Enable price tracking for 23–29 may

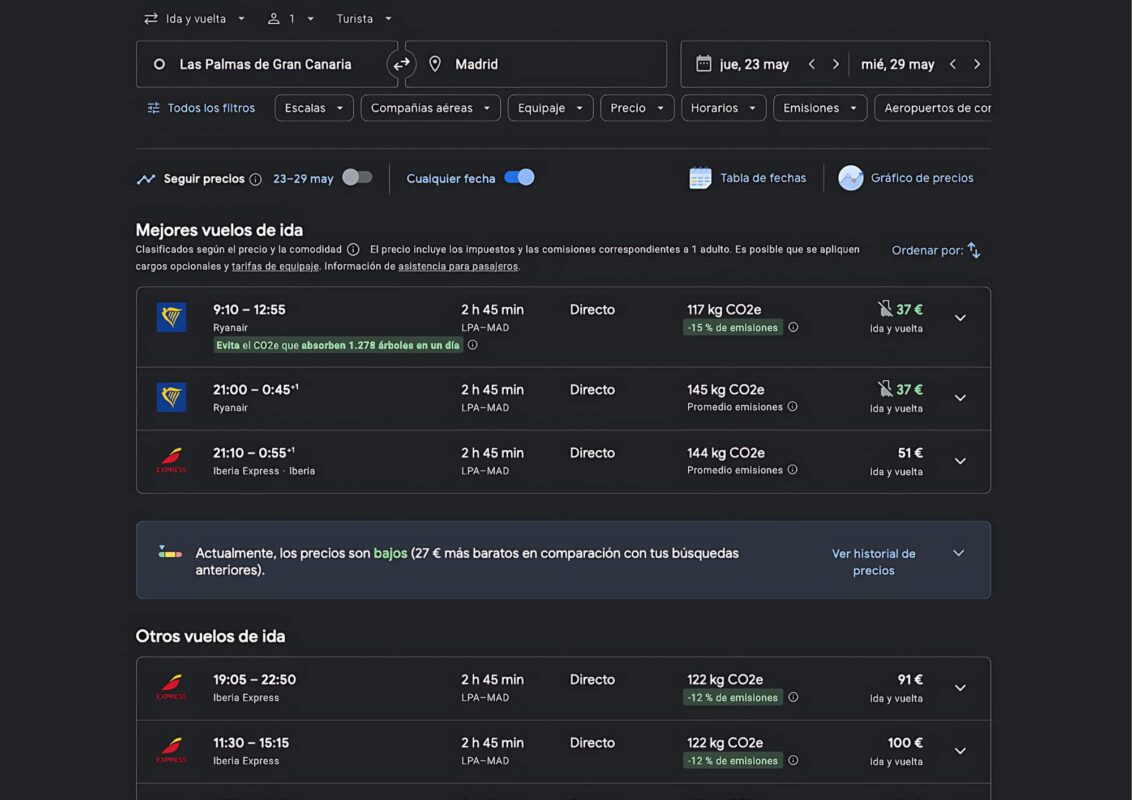357,178
